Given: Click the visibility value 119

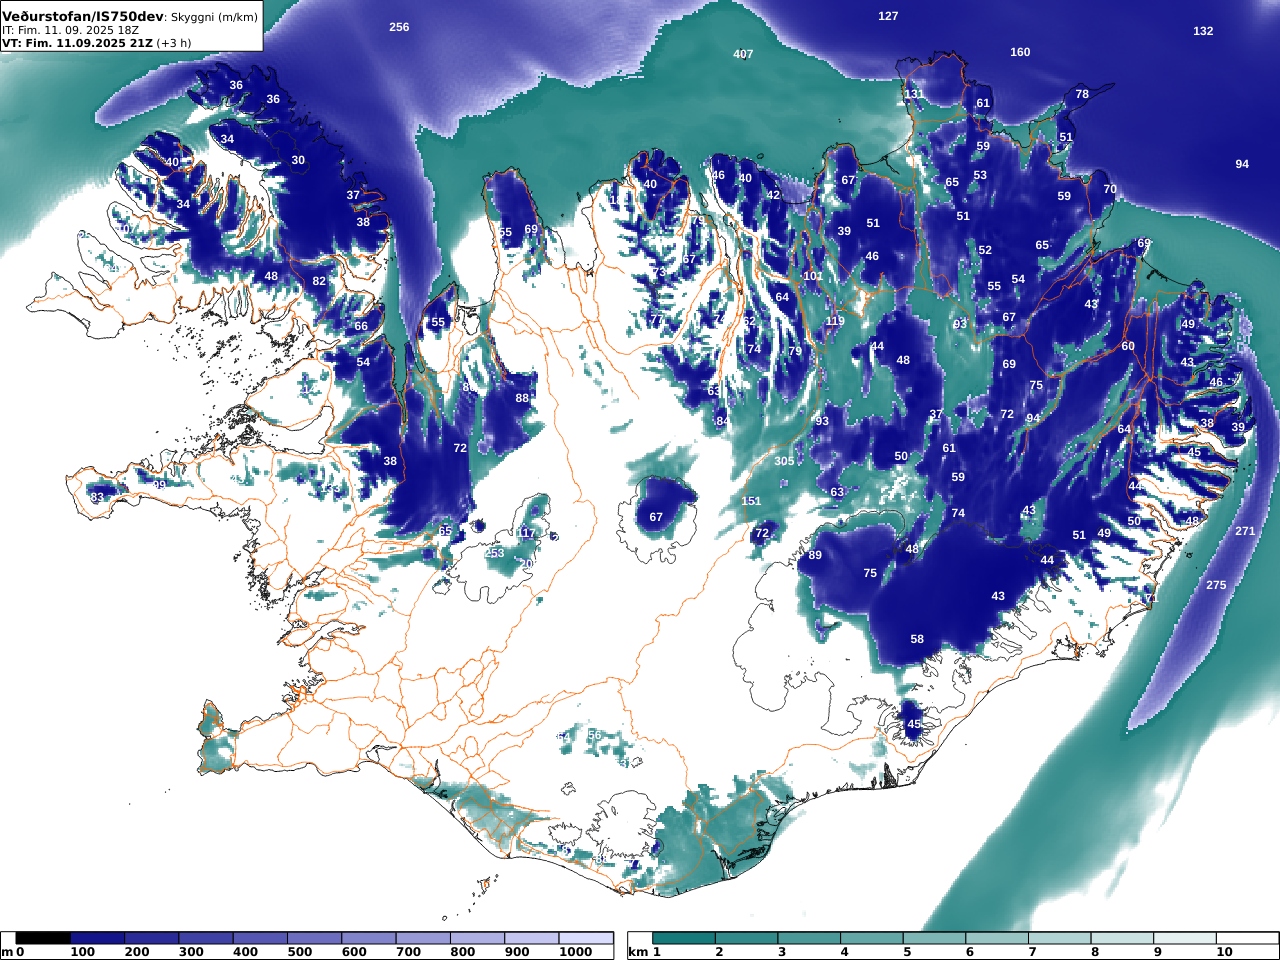Looking at the screenshot, I should pos(835,321).
